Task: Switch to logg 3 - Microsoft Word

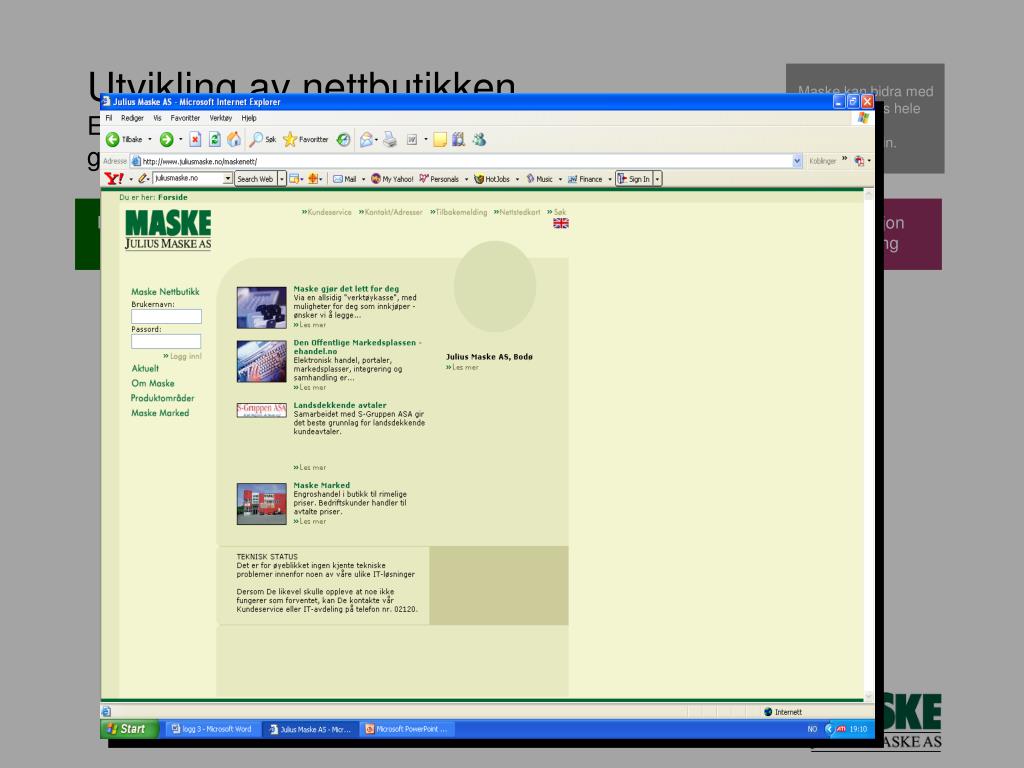Action: click(x=212, y=729)
